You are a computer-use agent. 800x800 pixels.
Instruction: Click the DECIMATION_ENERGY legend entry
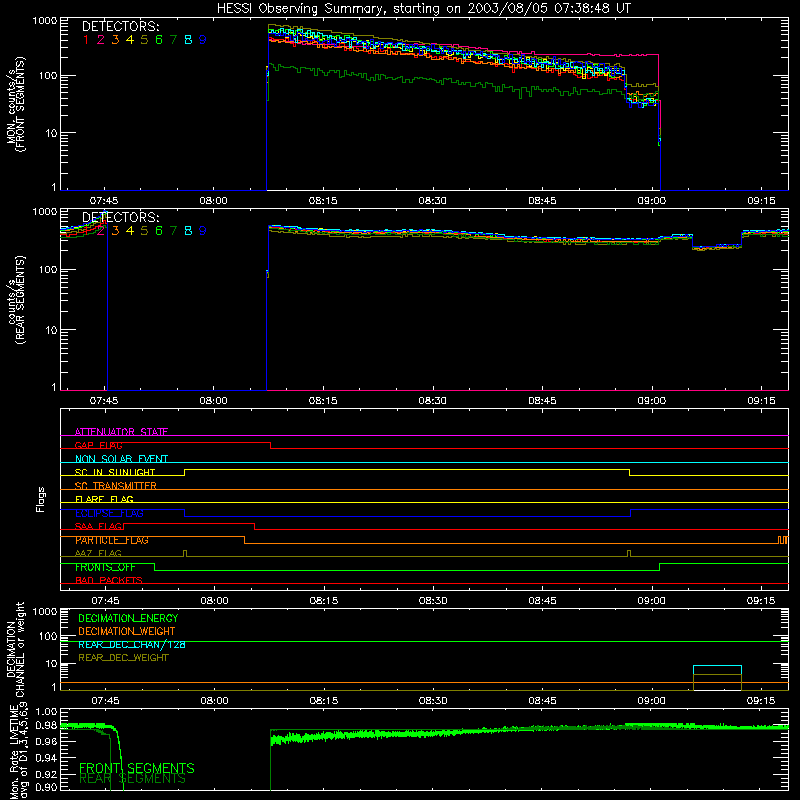128,618
